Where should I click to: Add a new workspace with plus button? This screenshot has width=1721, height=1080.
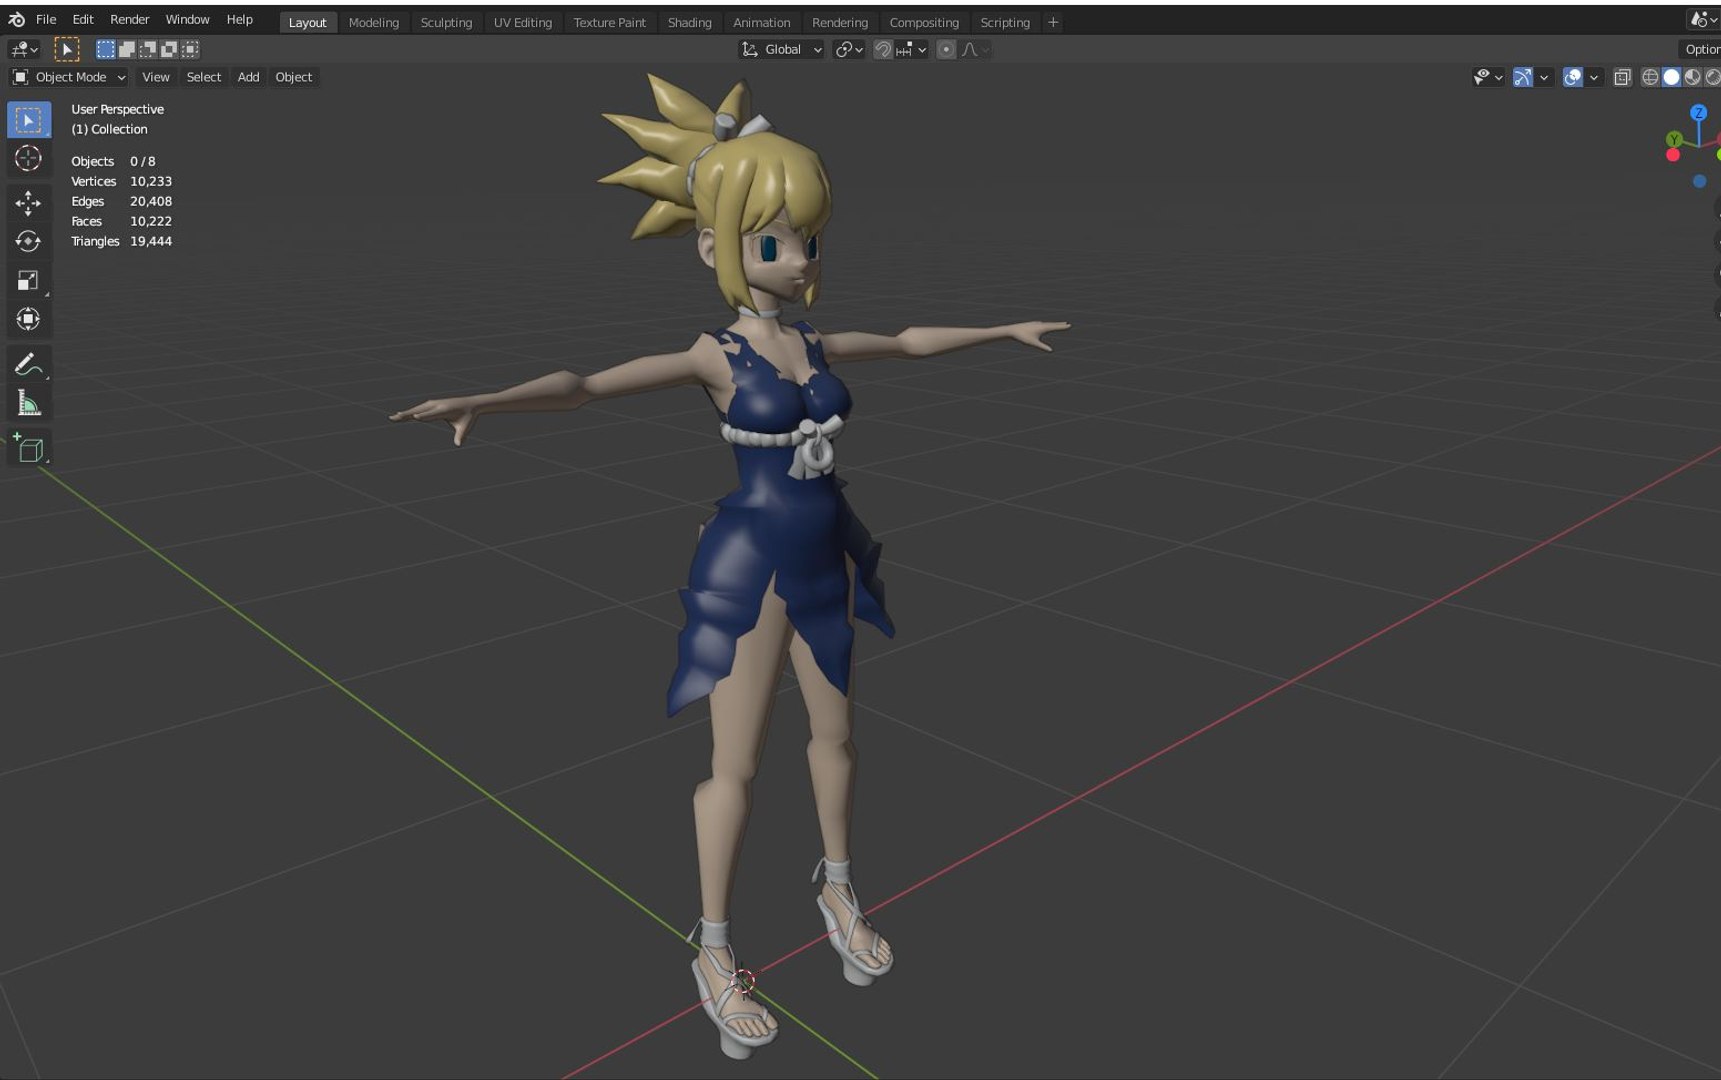coord(1053,22)
